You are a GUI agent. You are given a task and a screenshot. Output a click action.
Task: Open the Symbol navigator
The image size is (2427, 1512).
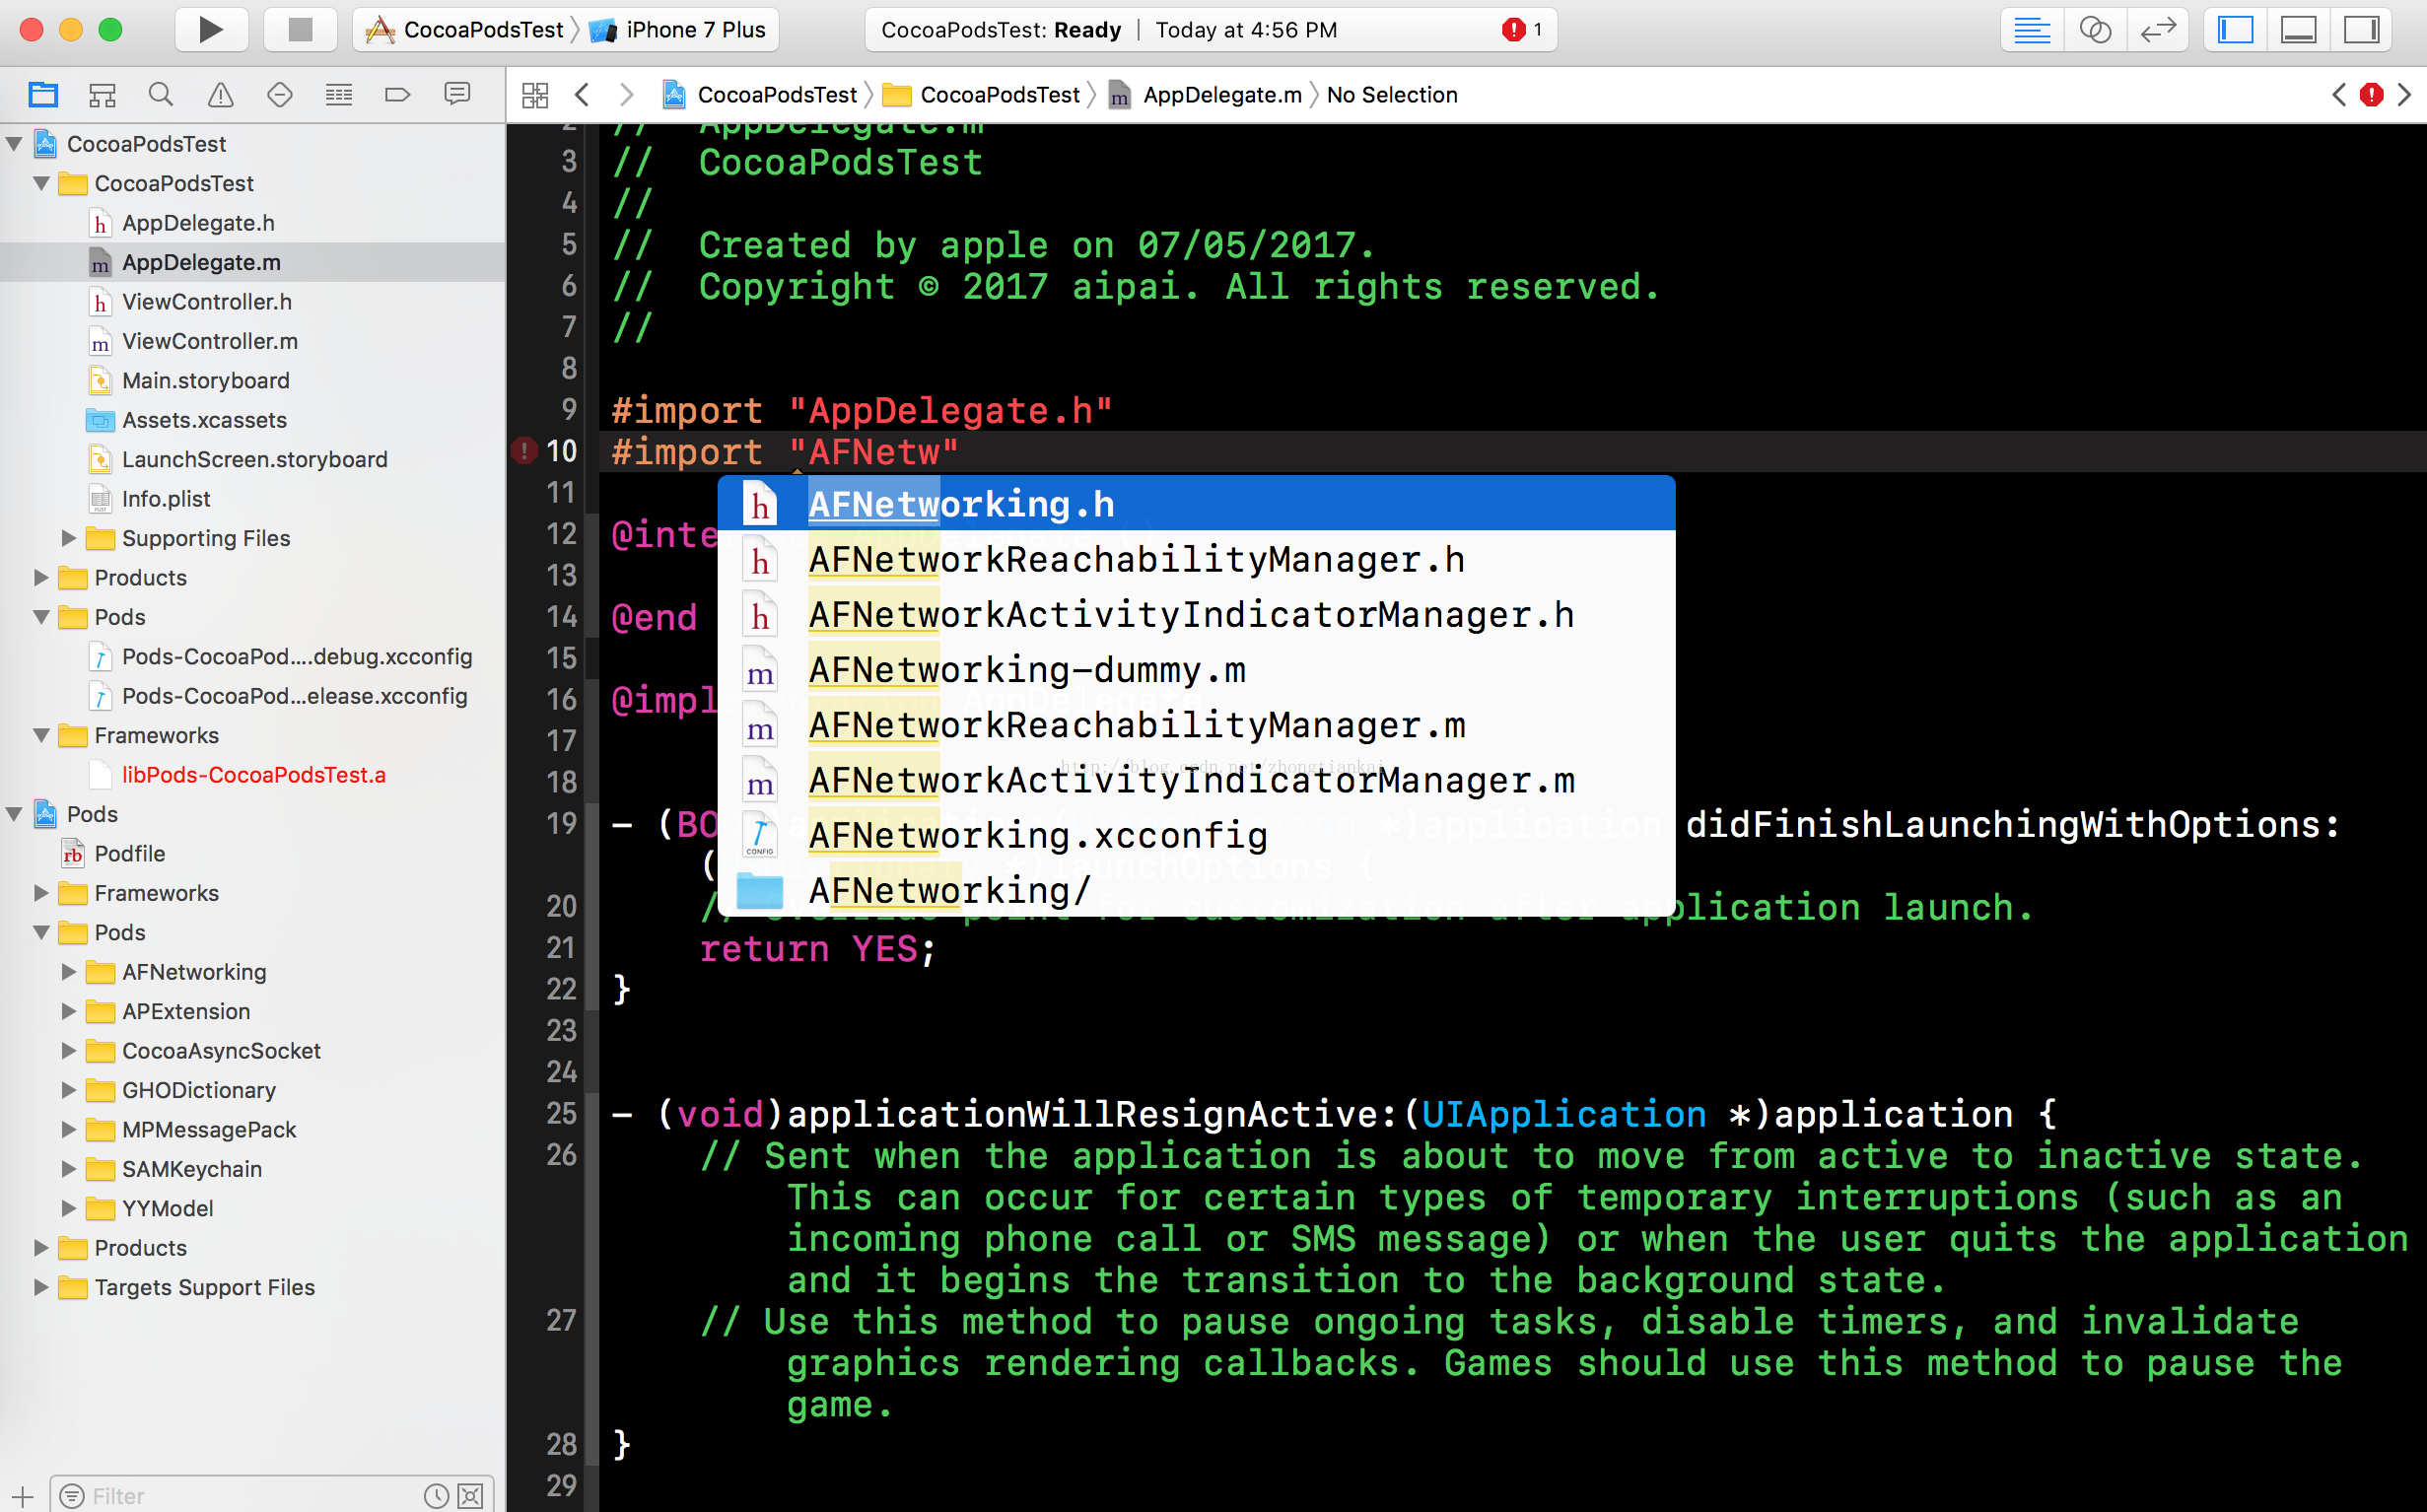coord(102,95)
